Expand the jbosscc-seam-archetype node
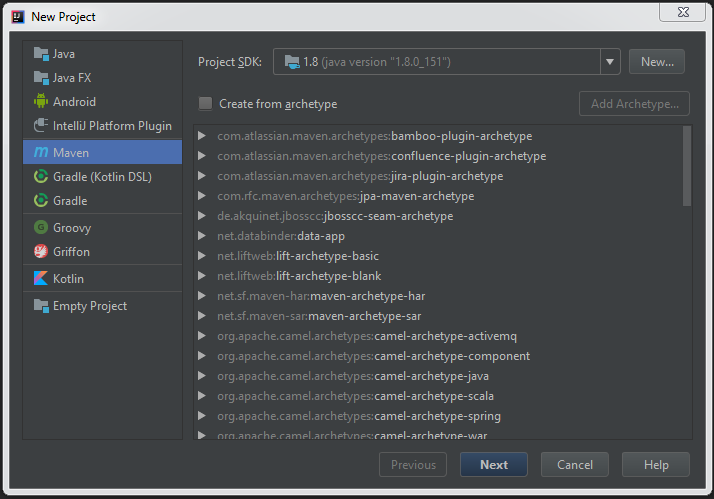This screenshot has width=714, height=499. coord(202,216)
